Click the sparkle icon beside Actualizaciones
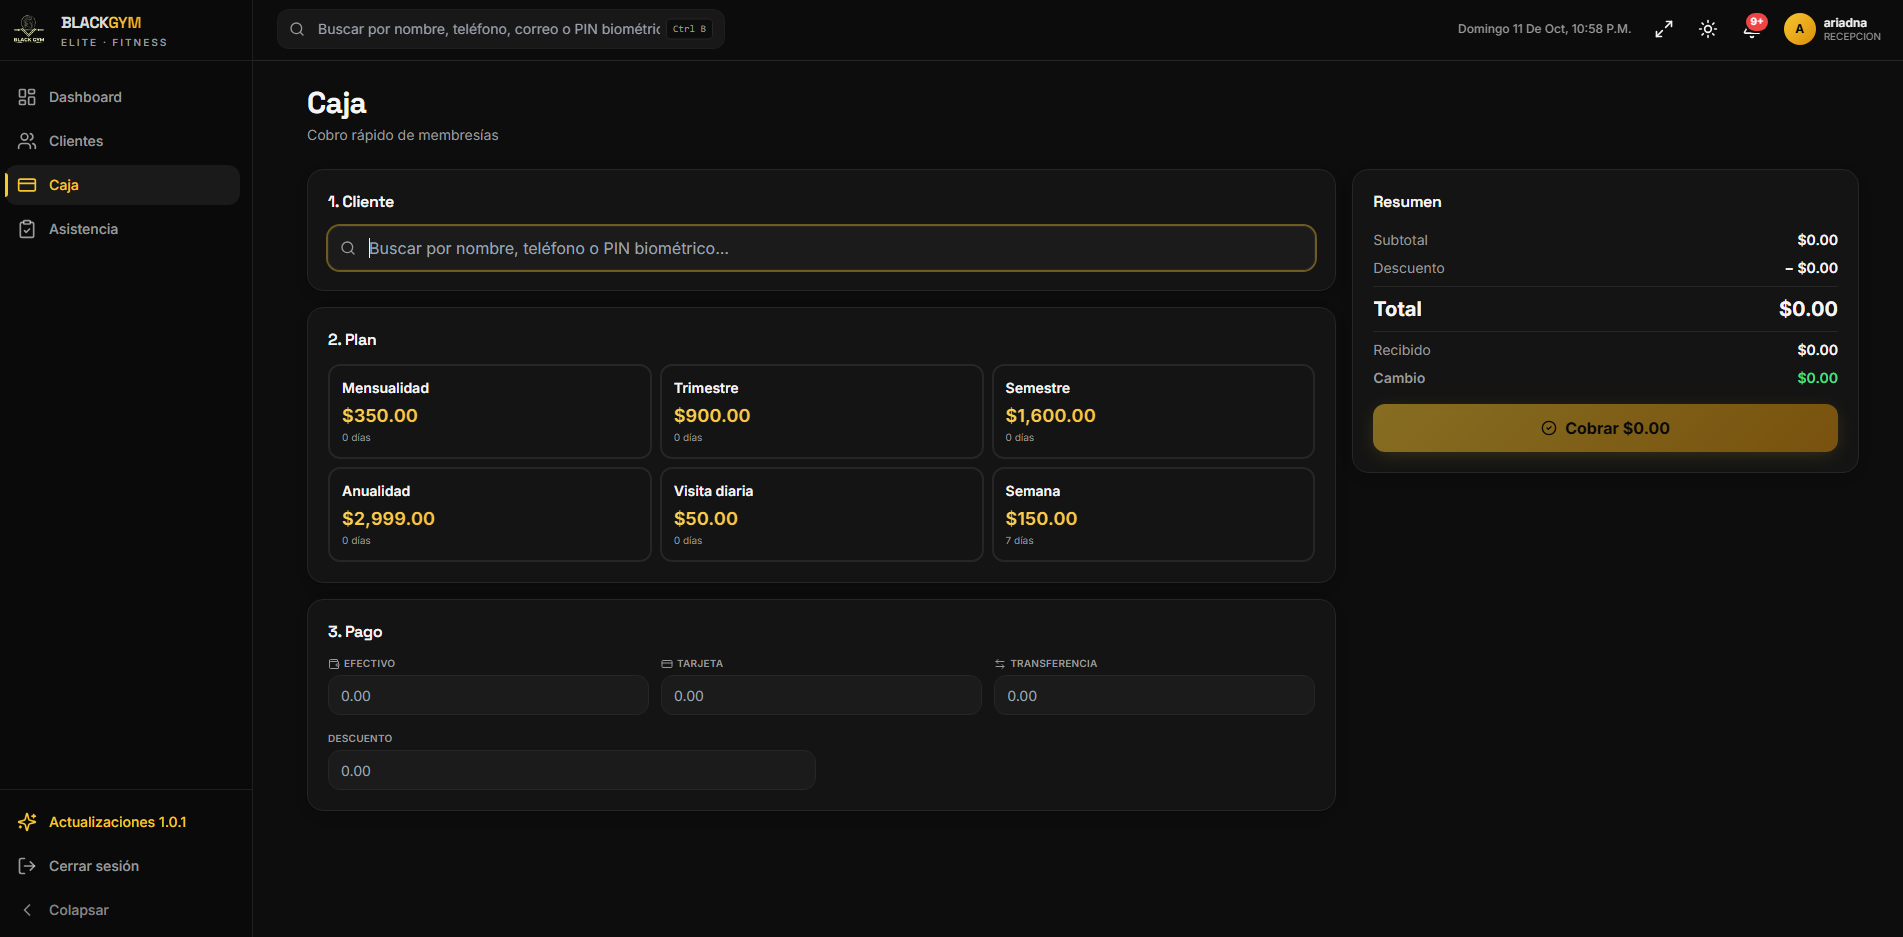1903x937 pixels. [x=27, y=822]
